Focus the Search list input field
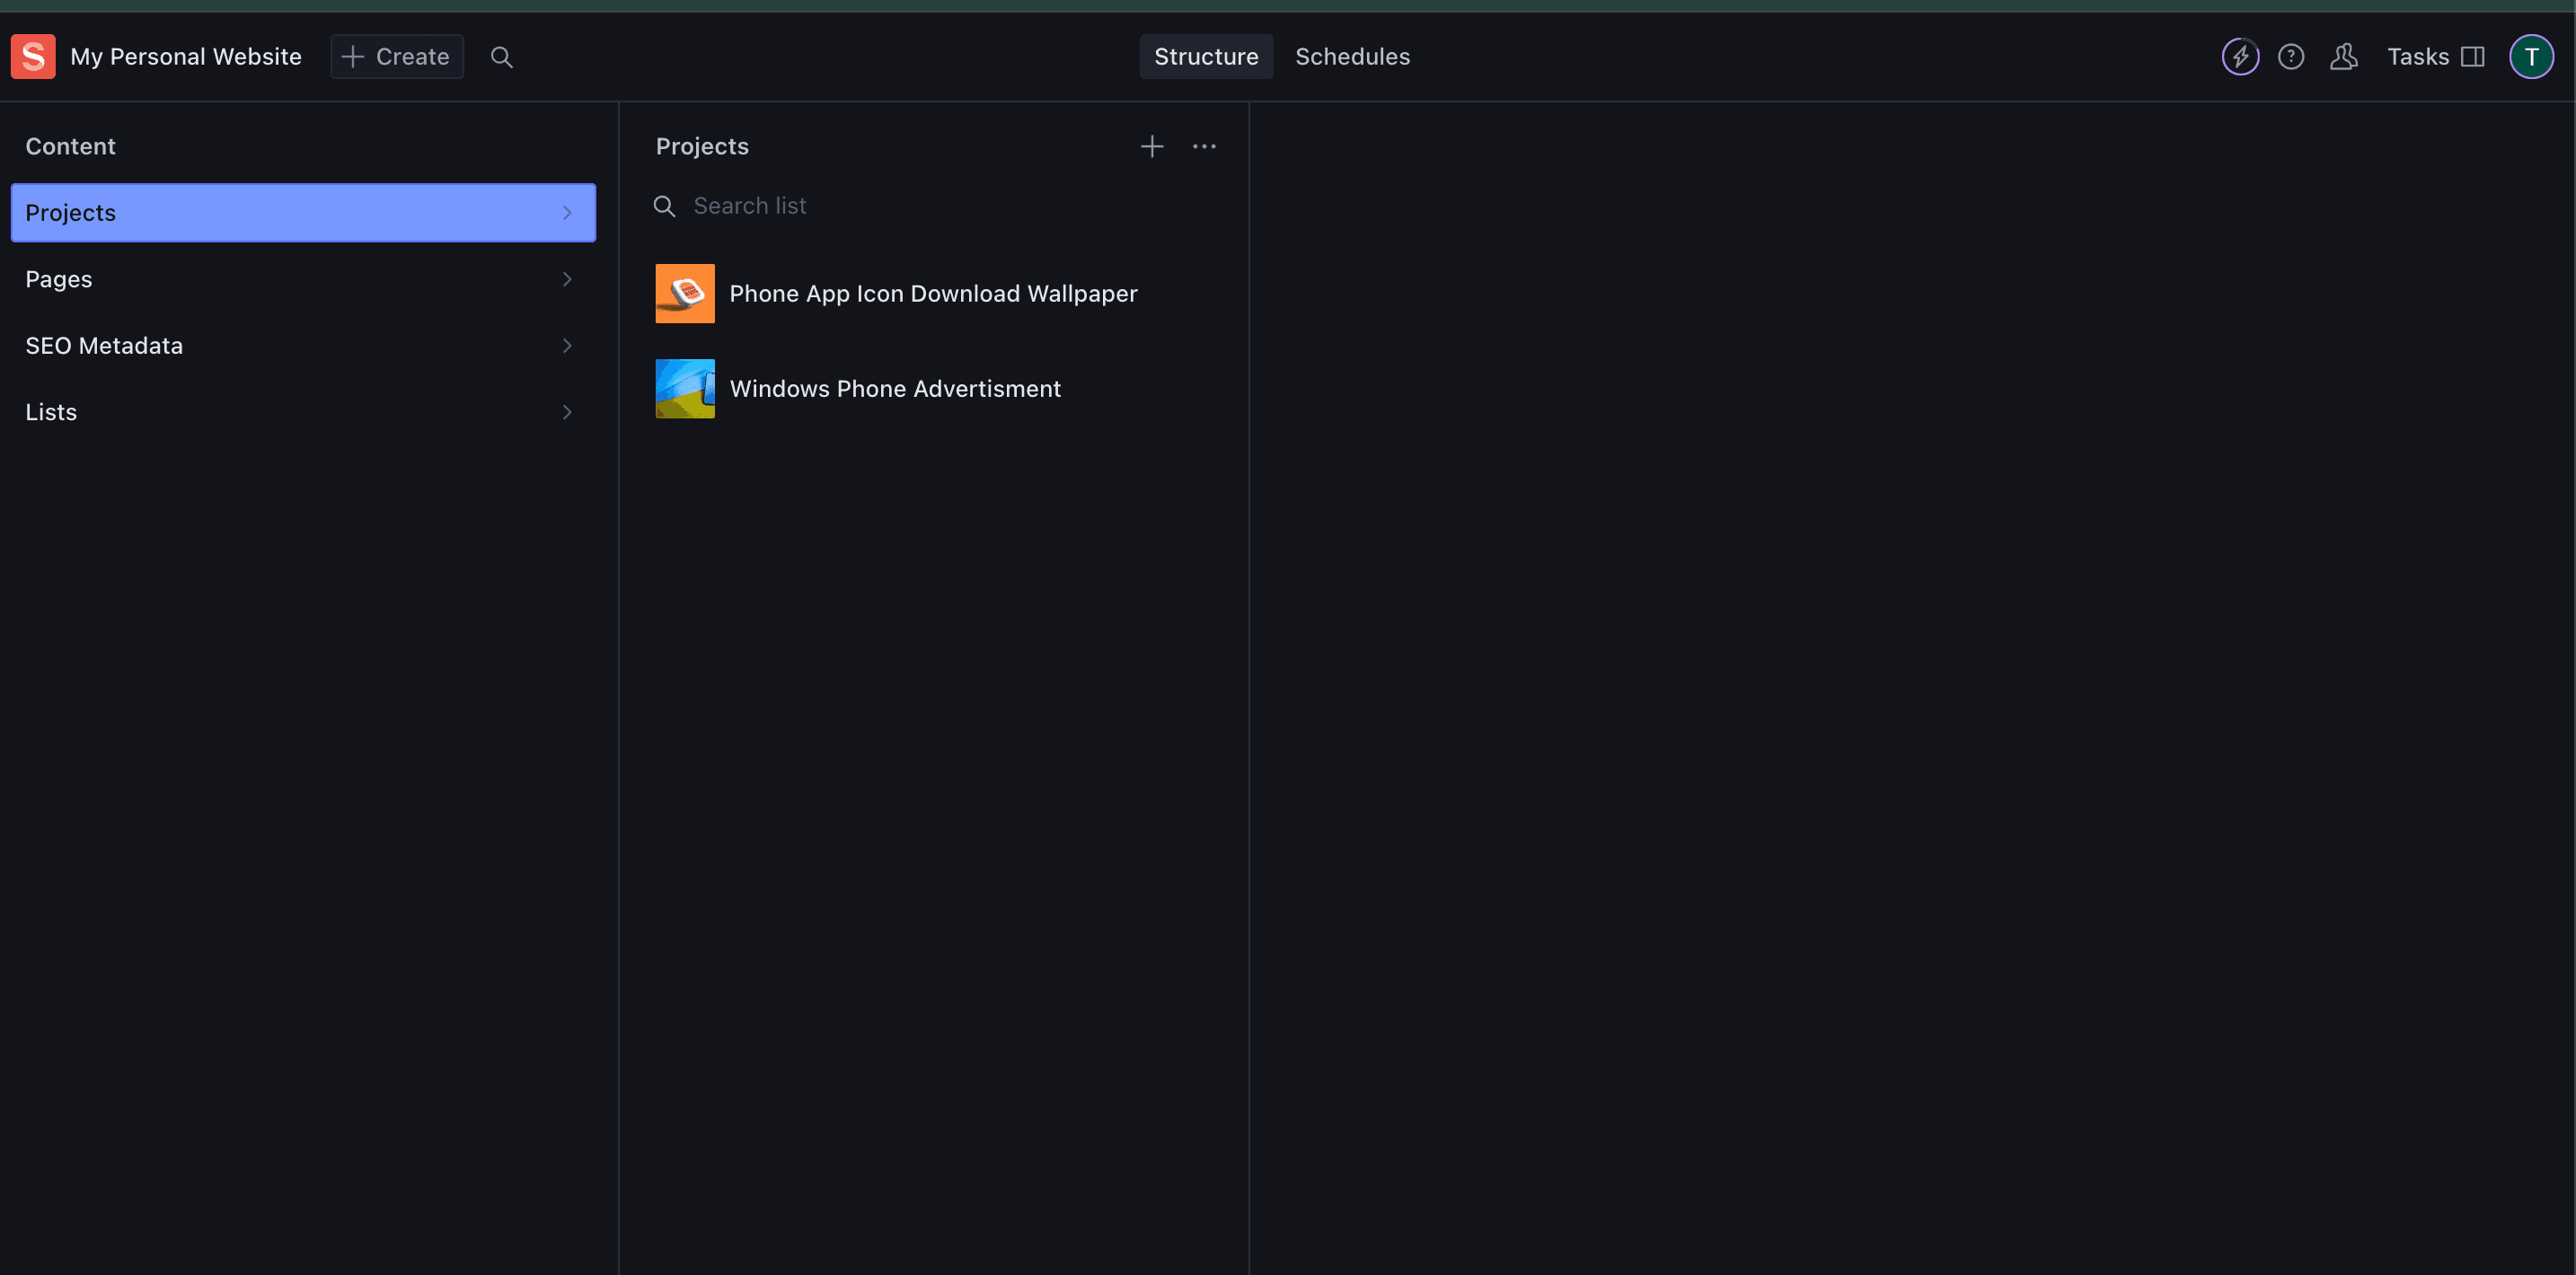This screenshot has width=2576, height=1275. tap(935, 206)
